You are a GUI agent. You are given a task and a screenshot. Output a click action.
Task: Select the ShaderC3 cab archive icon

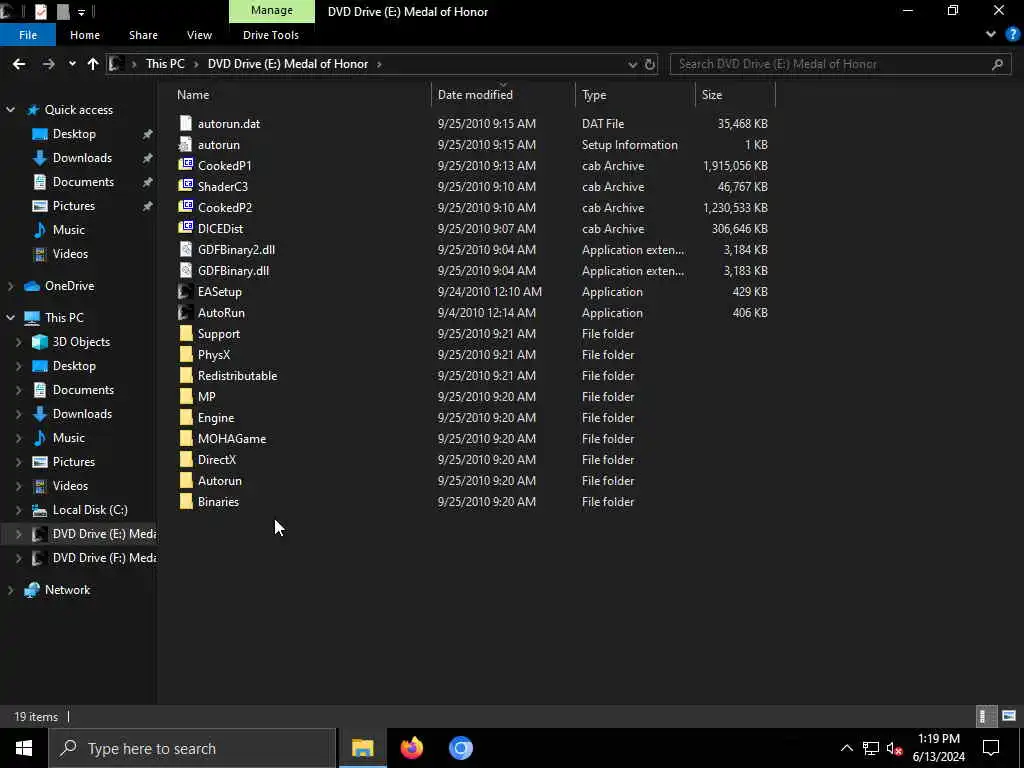click(x=186, y=186)
